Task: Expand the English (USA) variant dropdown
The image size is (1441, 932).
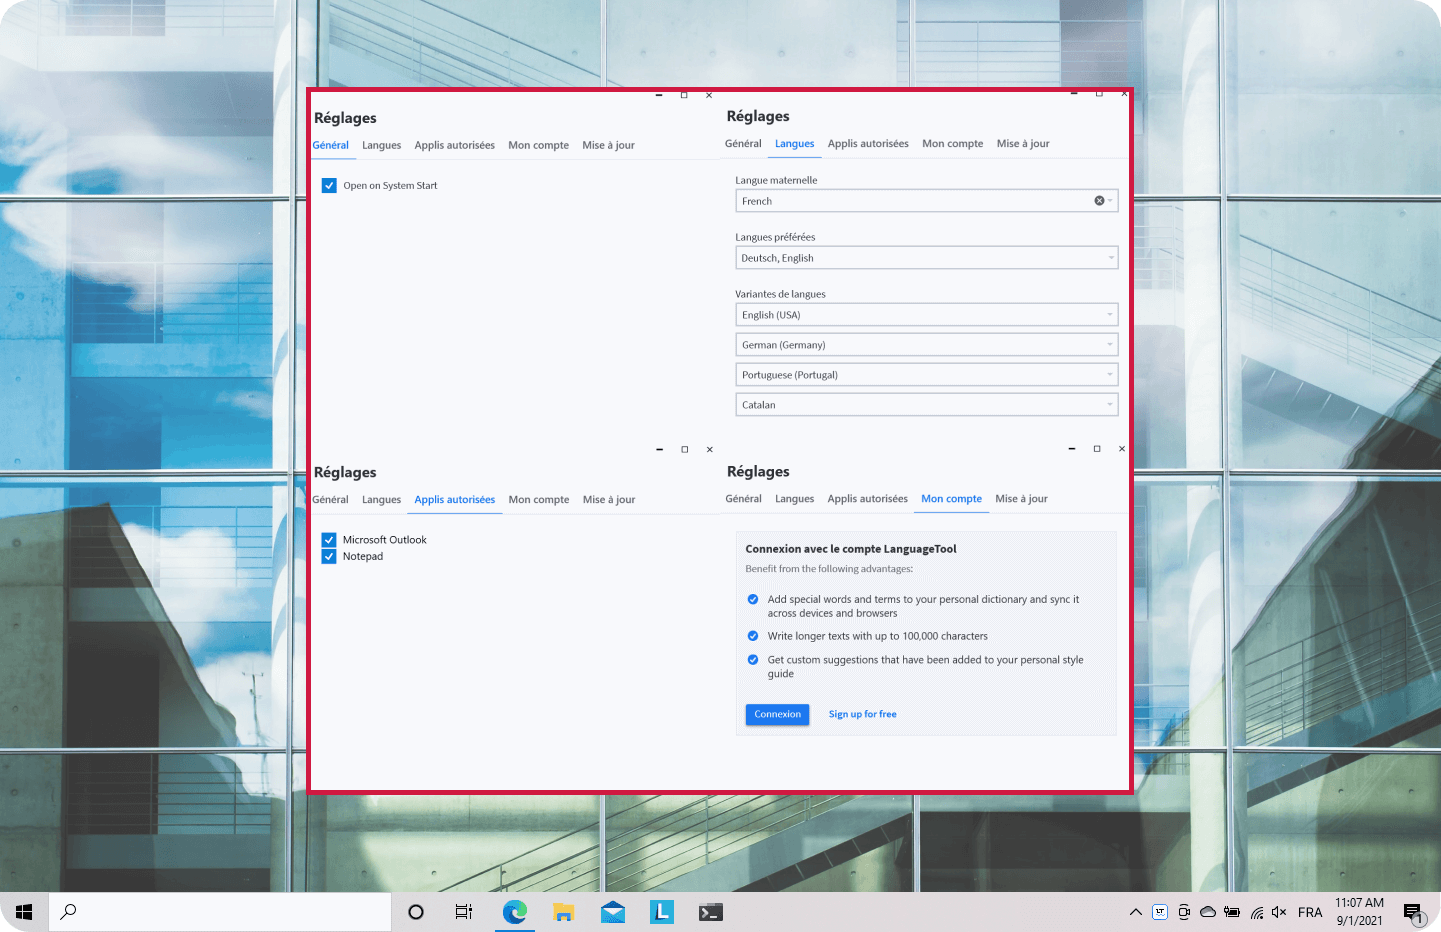Action: [926, 315]
